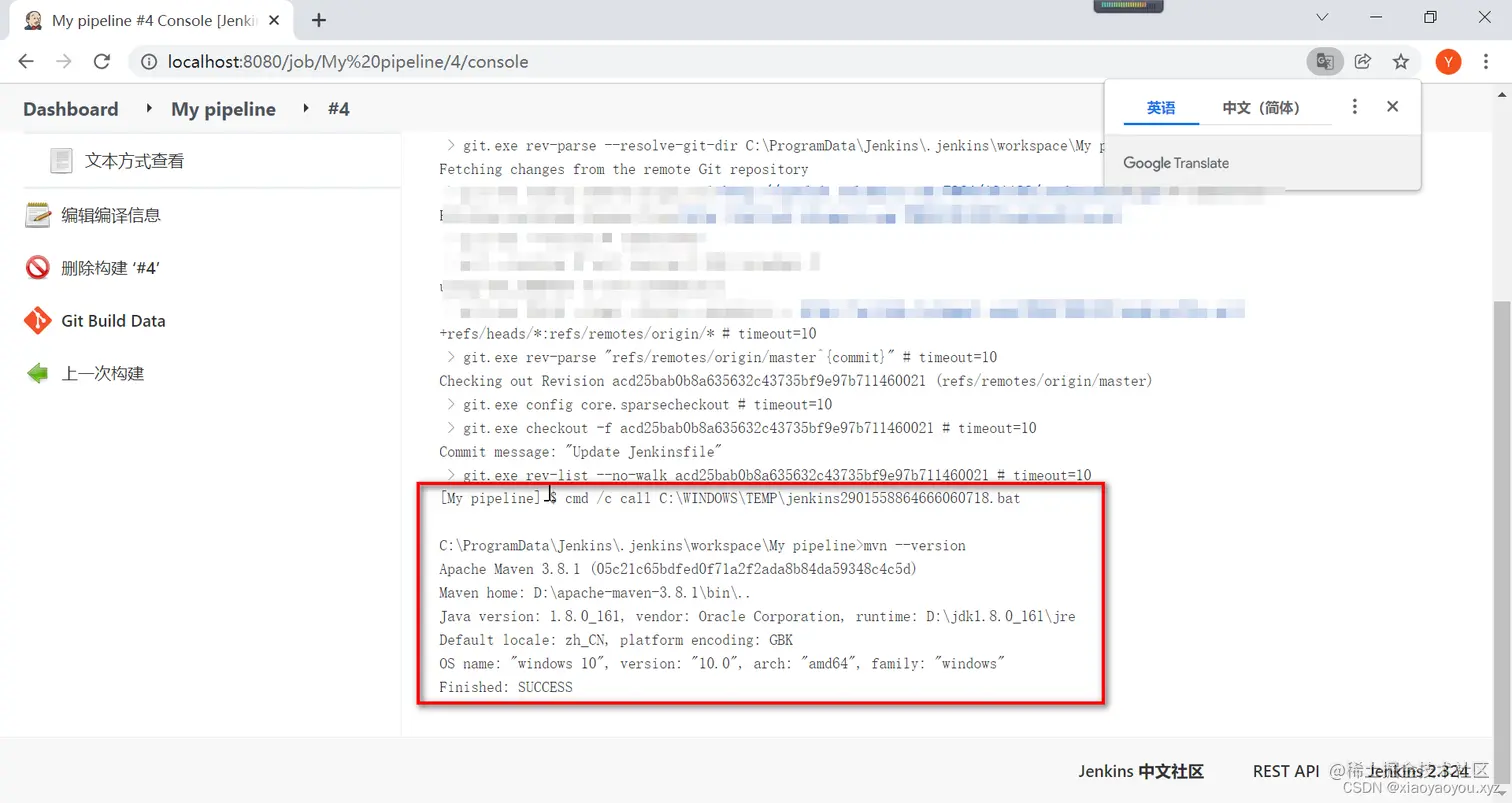Click the '+refs/heads/*:refs/remotes/origin/*' line
The height and width of the screenshot is (803, 1512).
tap(628, 334)
